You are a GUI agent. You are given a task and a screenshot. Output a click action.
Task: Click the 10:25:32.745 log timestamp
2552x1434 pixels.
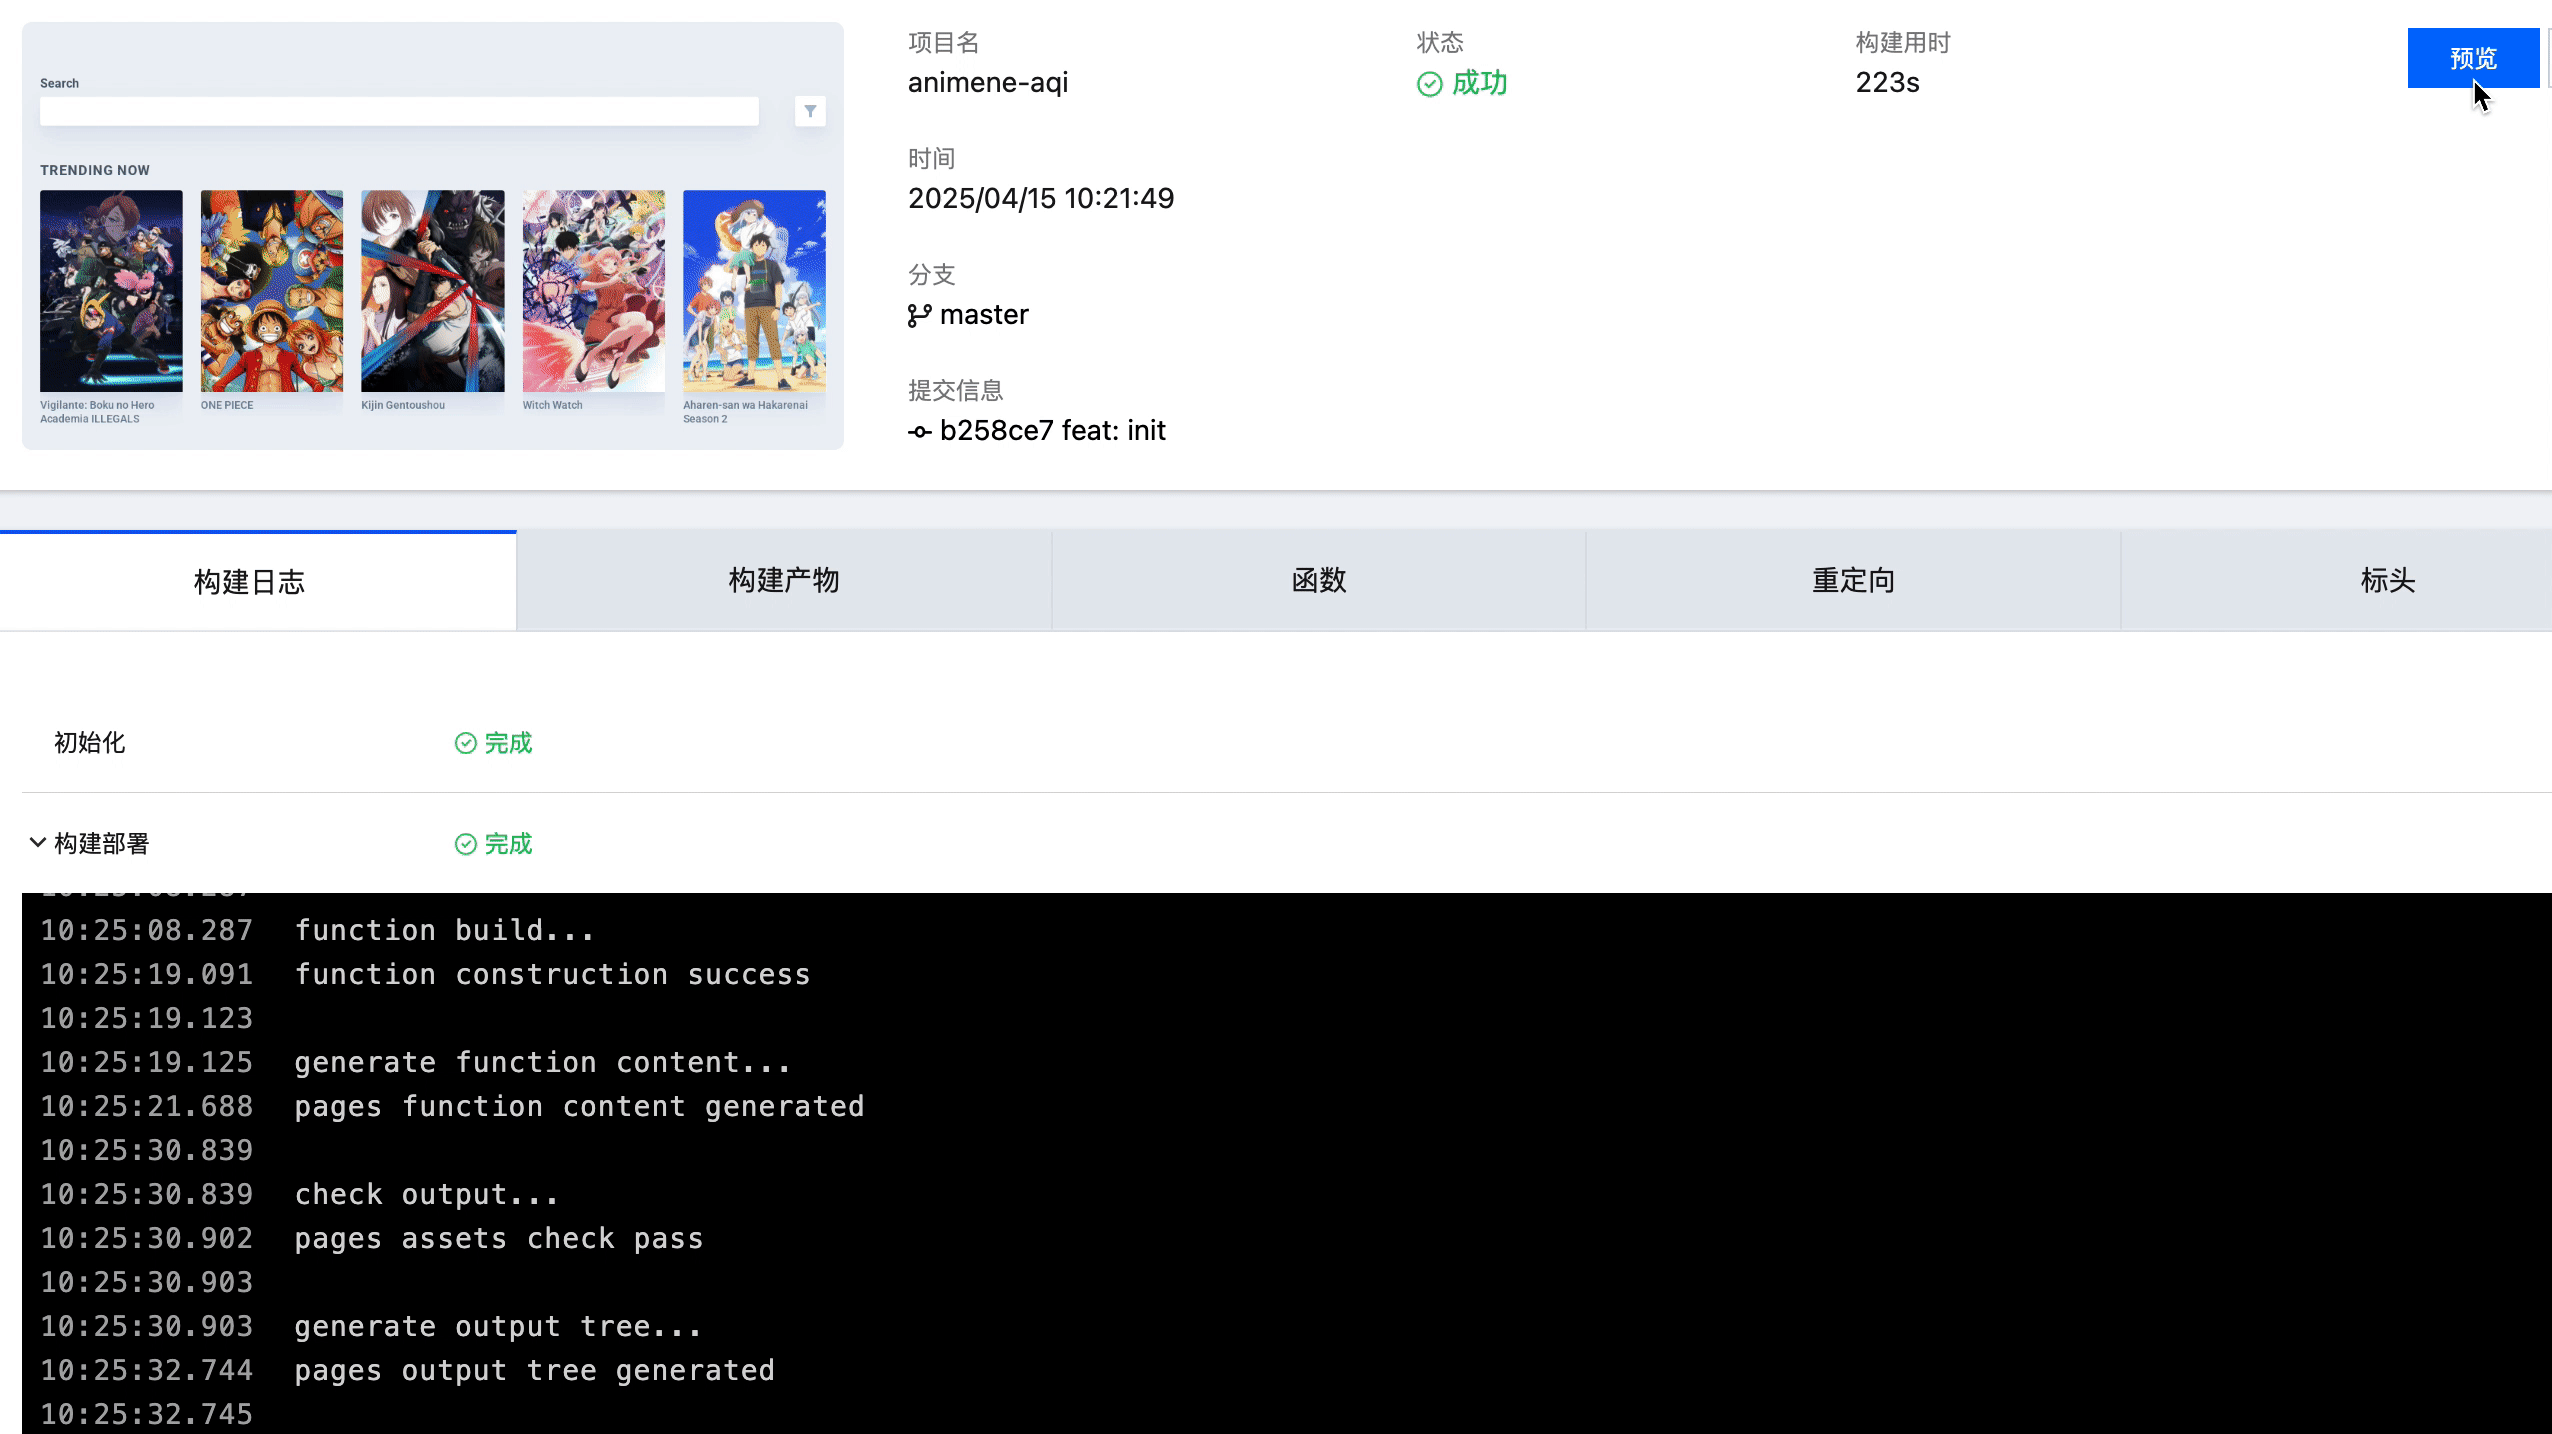pos(147,1415)
